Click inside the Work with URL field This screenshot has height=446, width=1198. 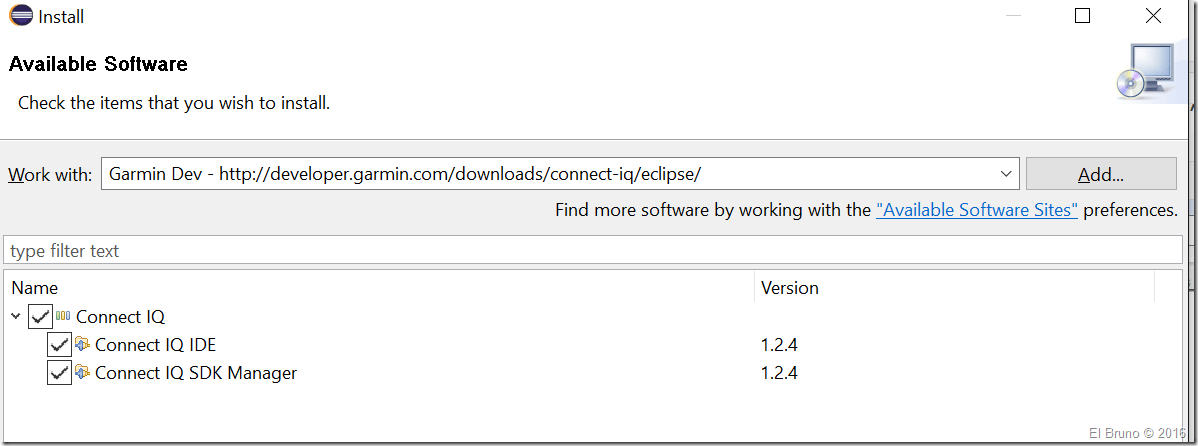(550, 174)
